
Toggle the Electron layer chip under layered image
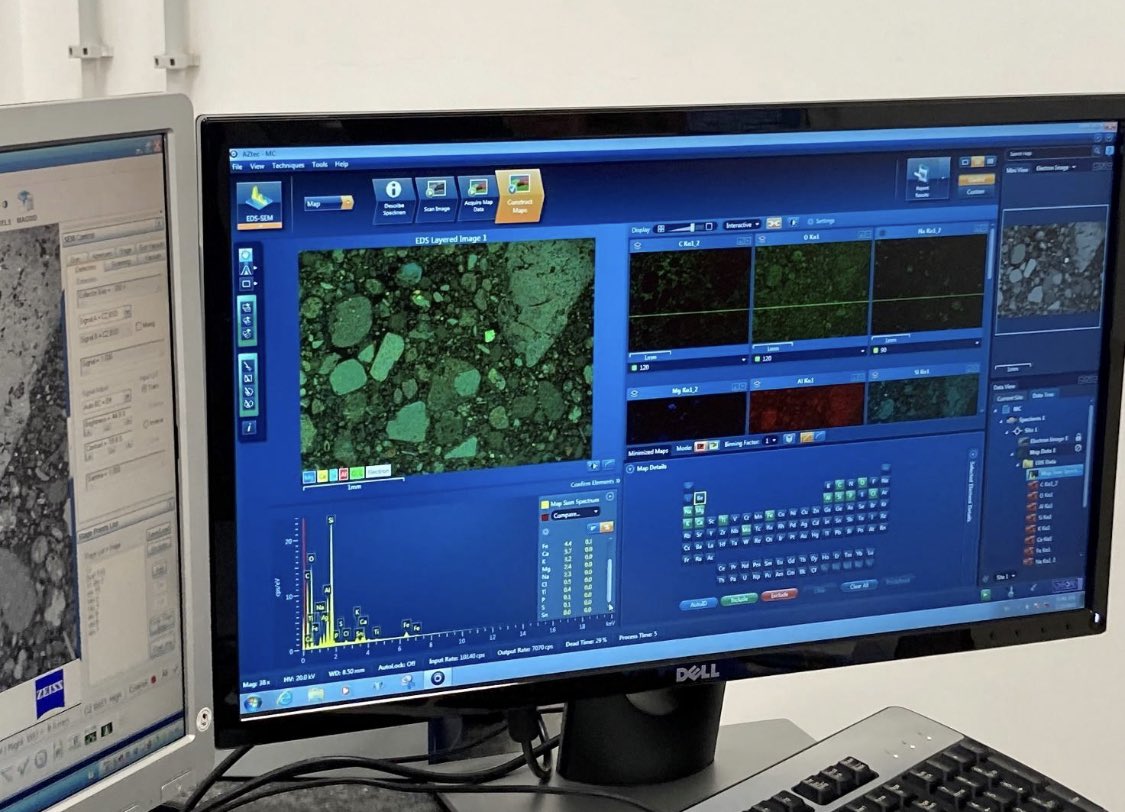(378, 471)
